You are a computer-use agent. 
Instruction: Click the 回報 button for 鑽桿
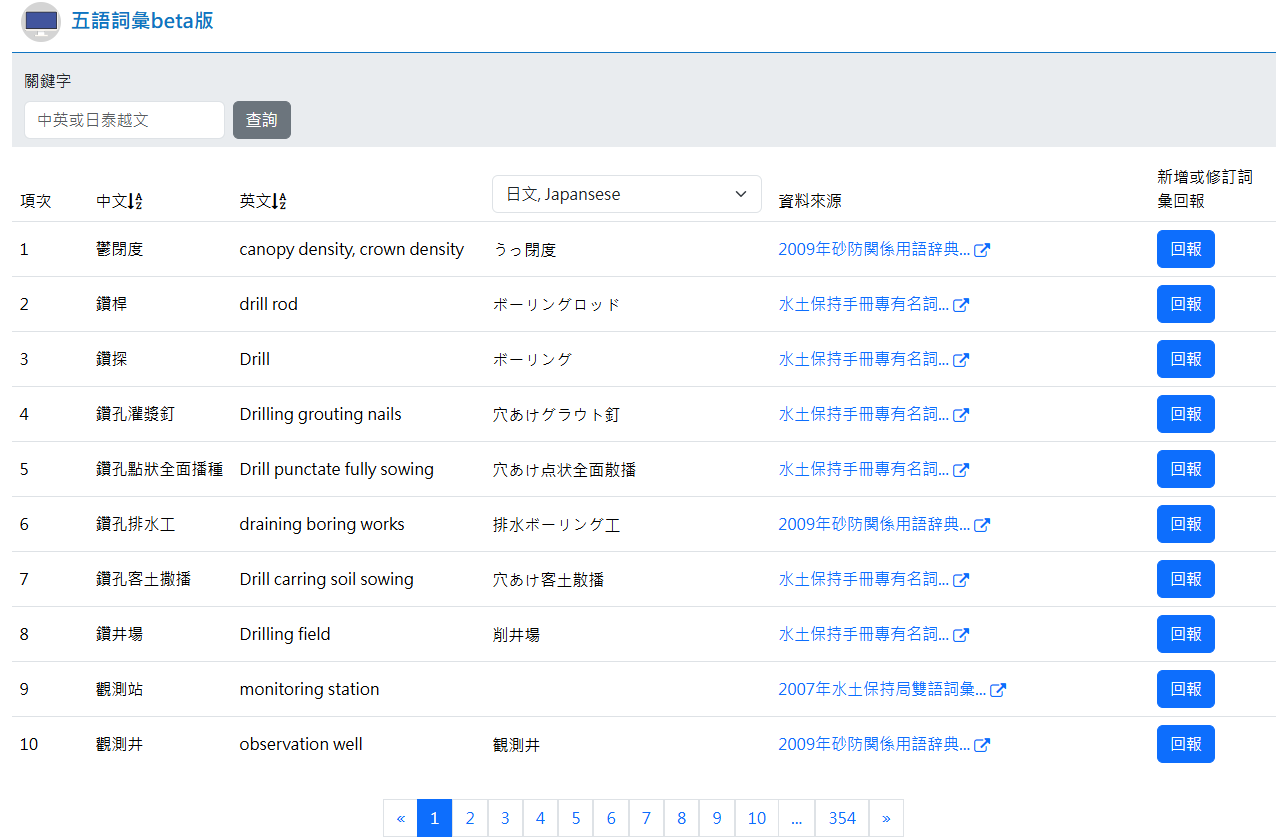pyautogui.click(x=1185, y=304)
